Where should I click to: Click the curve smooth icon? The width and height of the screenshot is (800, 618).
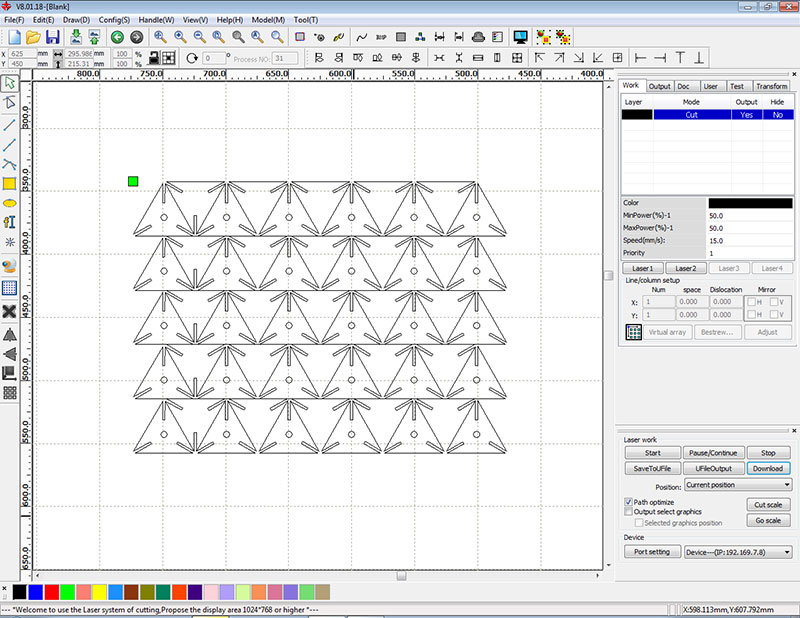pyautogui.click(x=362, y=37)
